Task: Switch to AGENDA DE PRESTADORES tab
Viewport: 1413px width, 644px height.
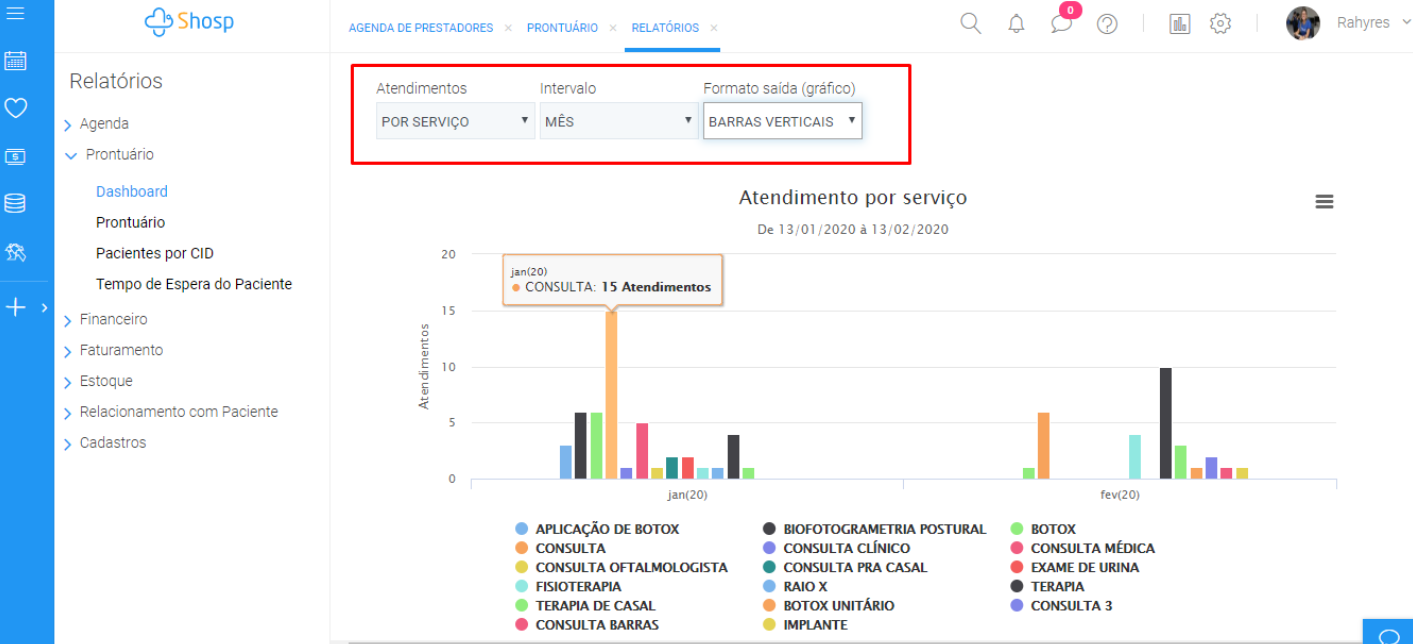Action: click(x=420, y=28)
